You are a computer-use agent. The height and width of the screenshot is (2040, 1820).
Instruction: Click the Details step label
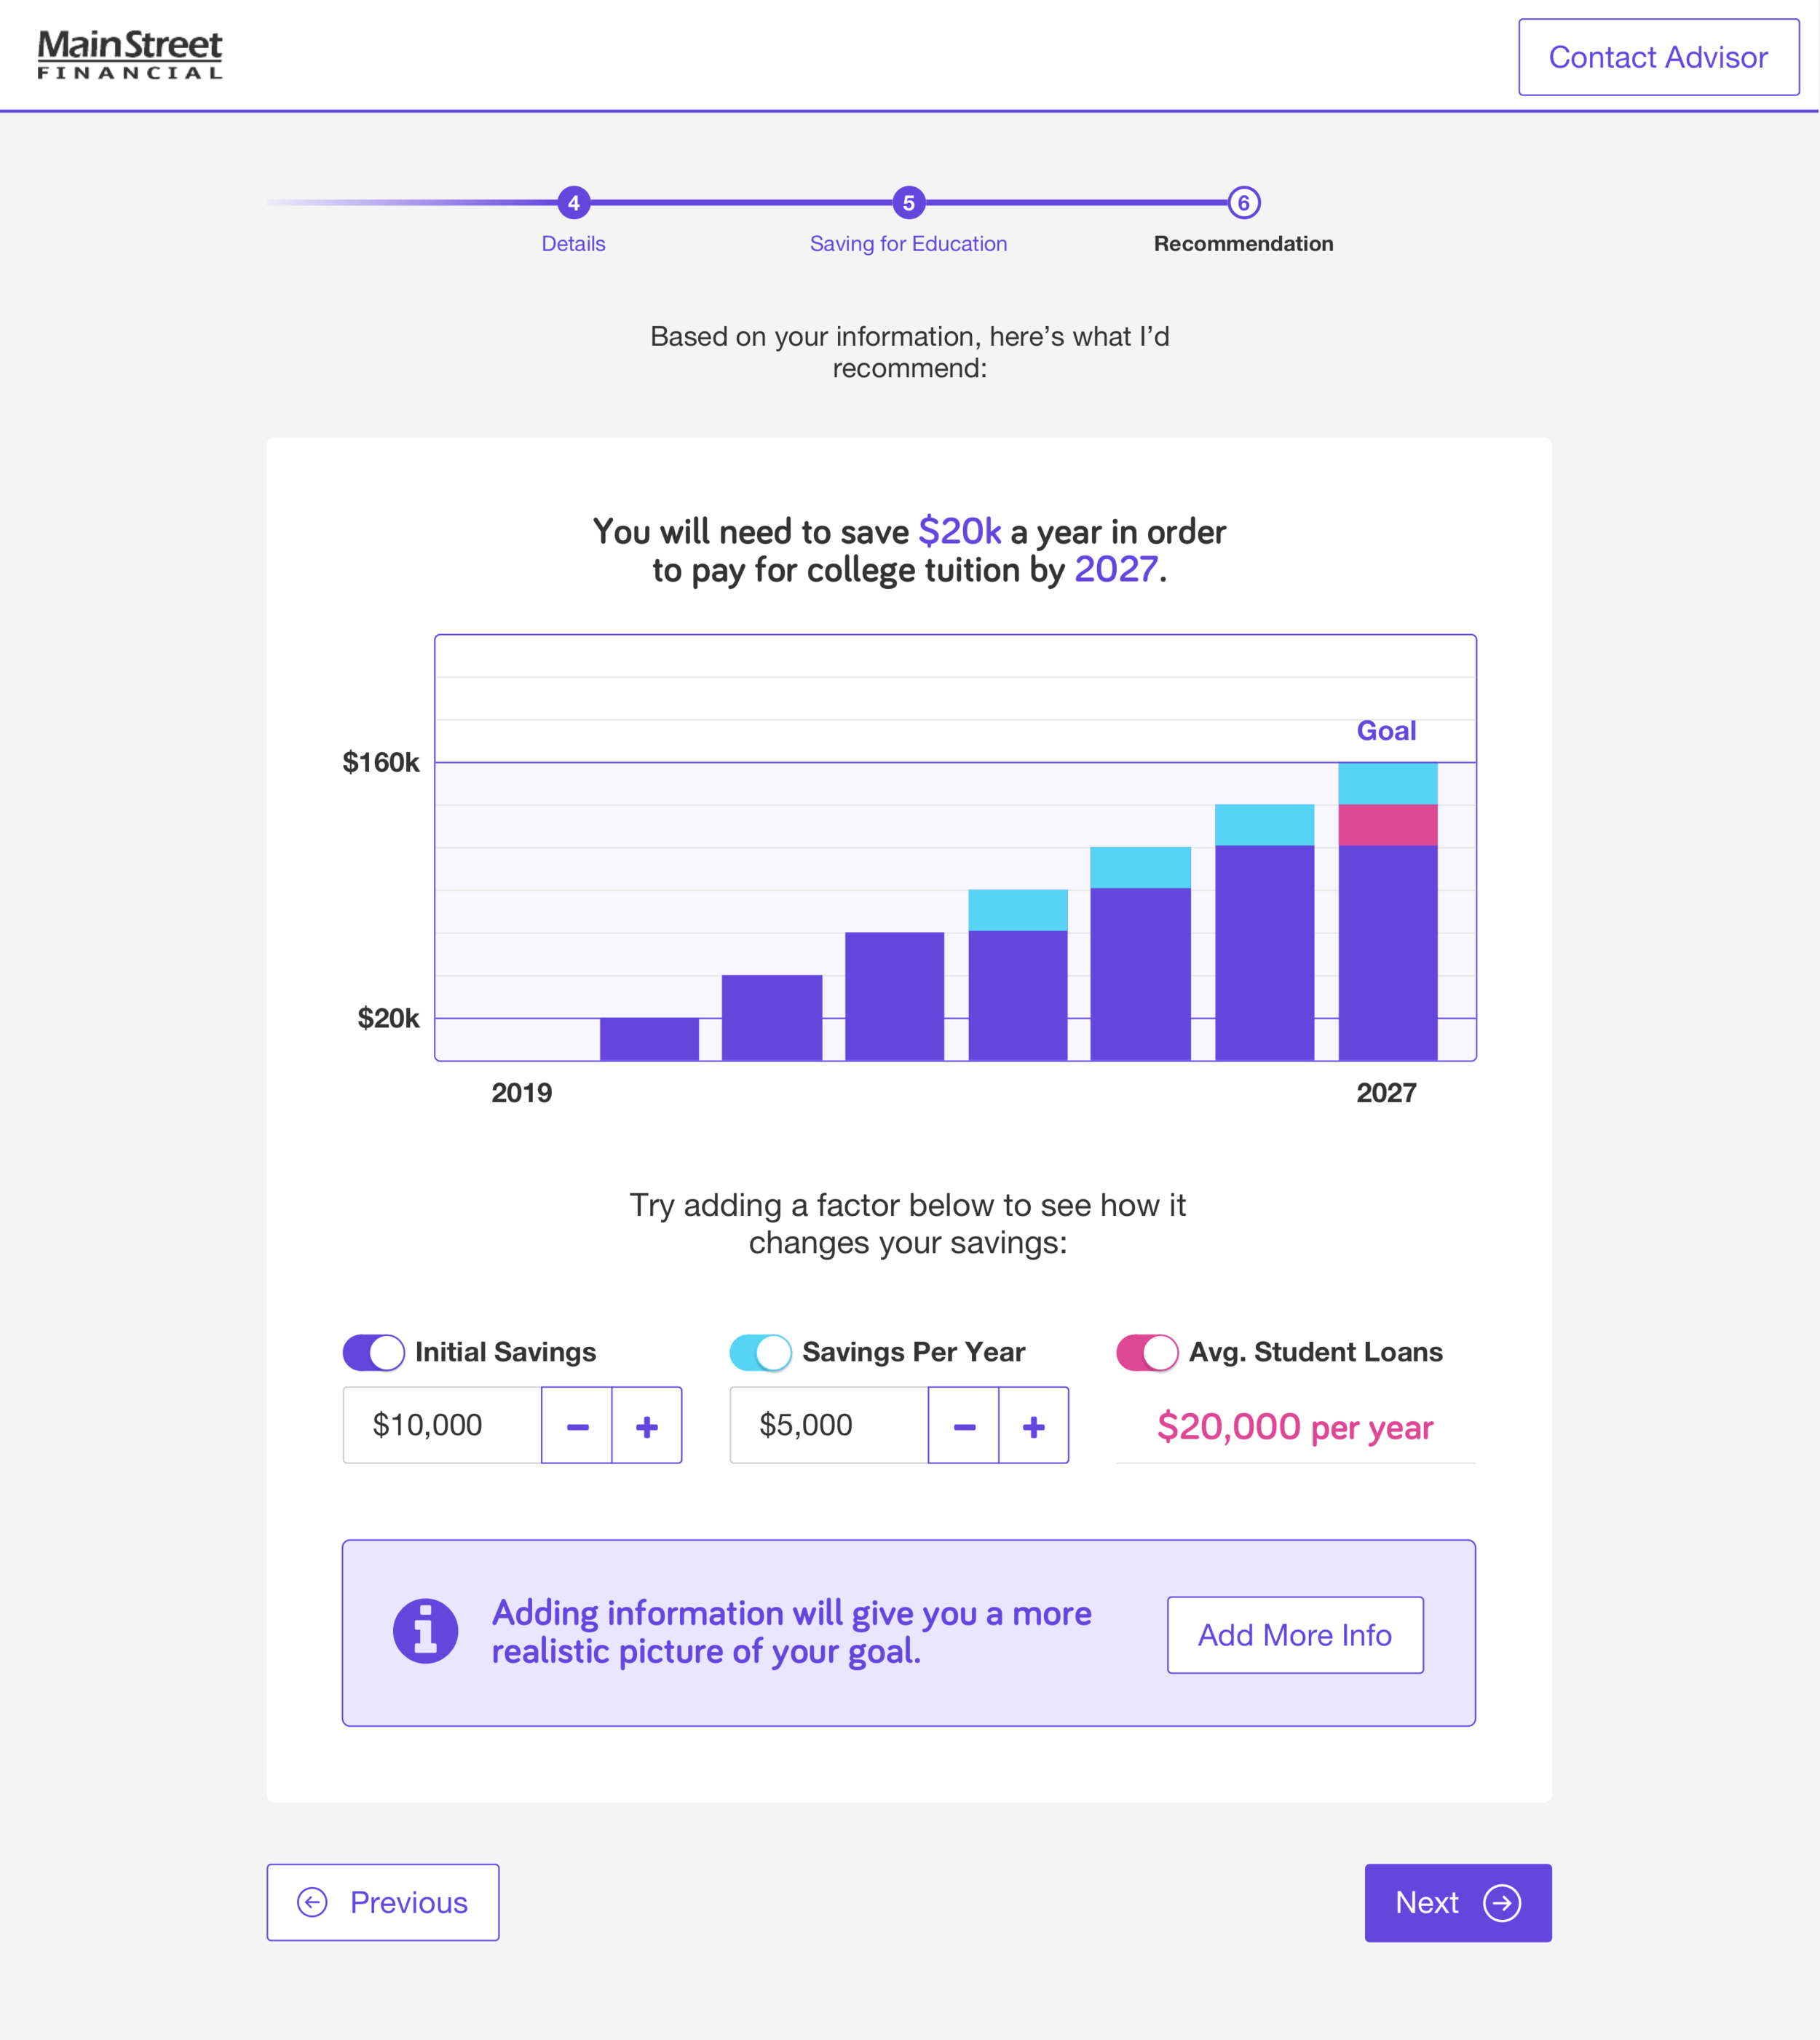click(x=573, y=244)
